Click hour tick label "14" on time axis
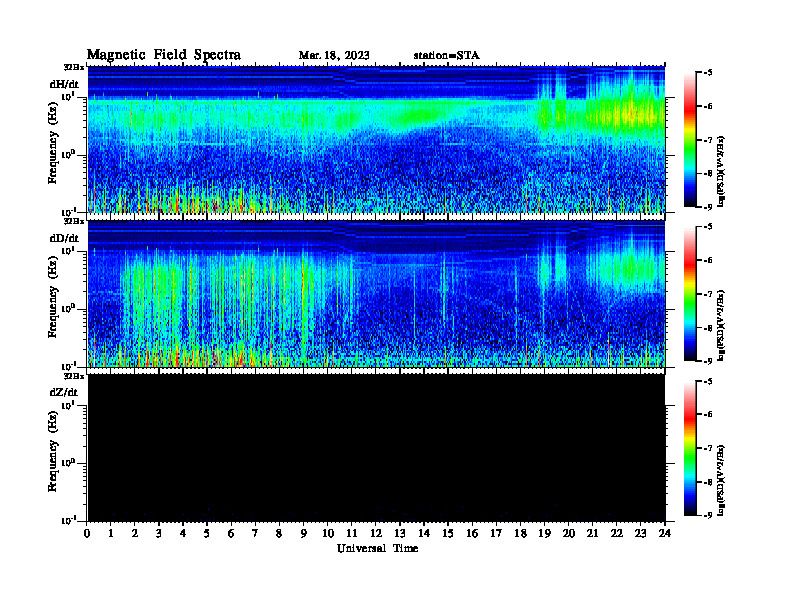 [424, 534]
